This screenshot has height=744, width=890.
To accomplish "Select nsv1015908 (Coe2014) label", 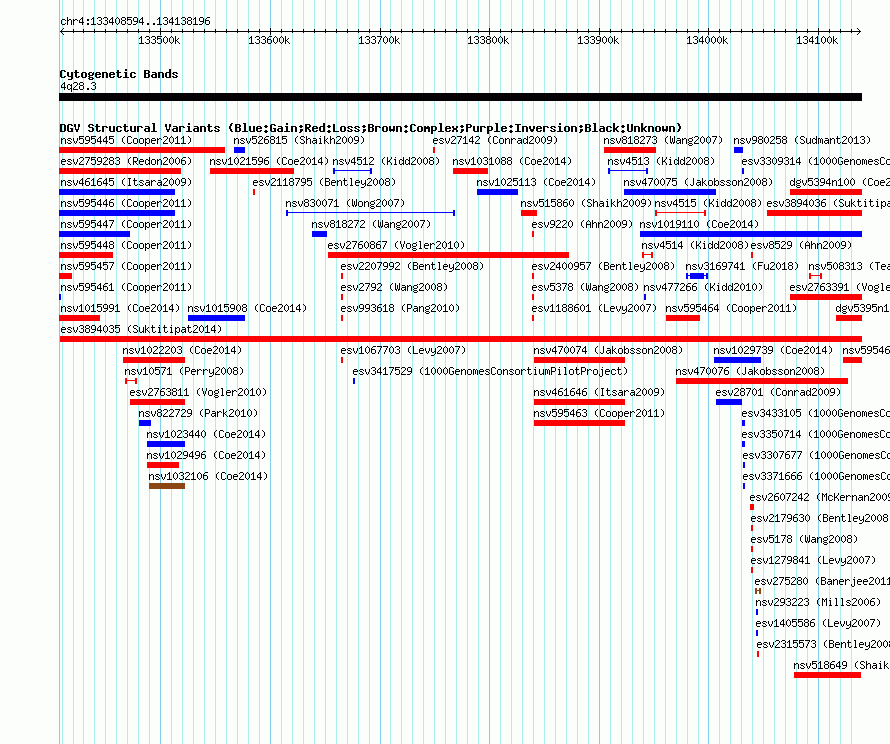I will click(247, 308).
